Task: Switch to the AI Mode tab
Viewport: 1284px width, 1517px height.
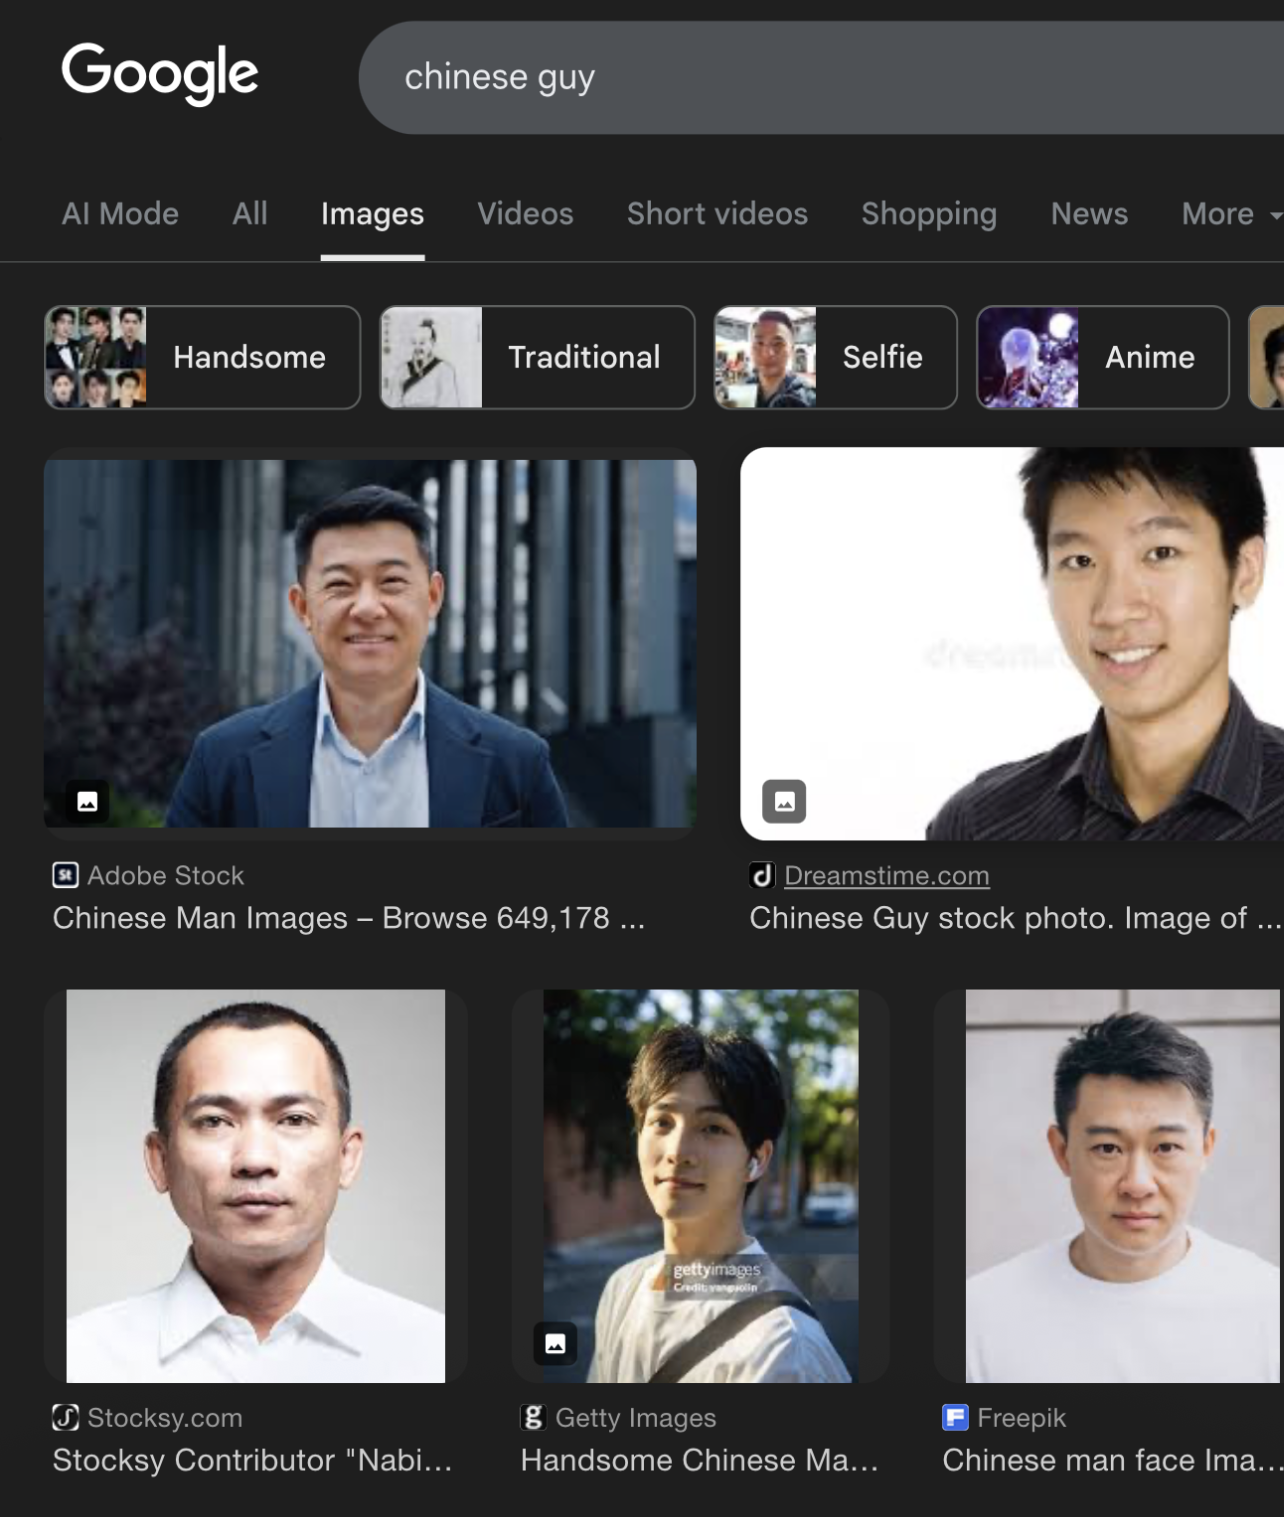Action: [120, 214]
